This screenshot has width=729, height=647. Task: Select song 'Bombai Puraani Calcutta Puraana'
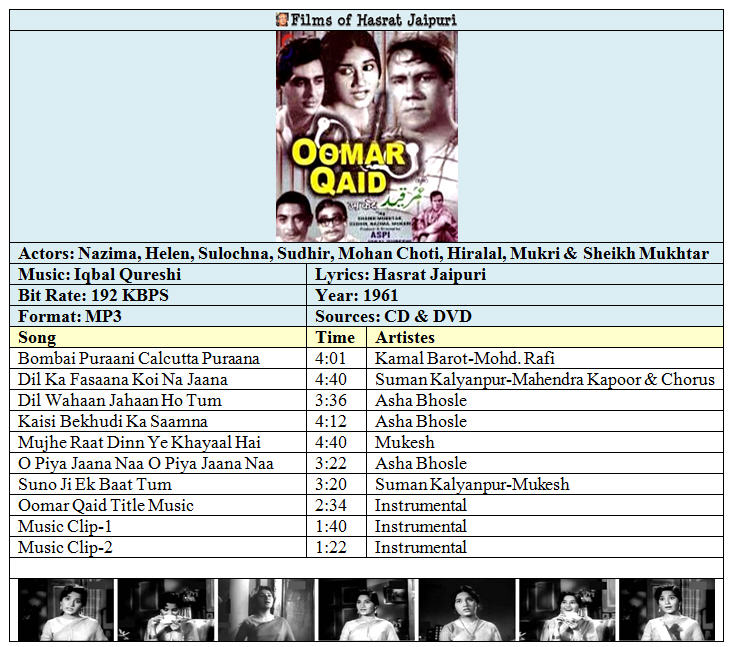pos(139,358)
